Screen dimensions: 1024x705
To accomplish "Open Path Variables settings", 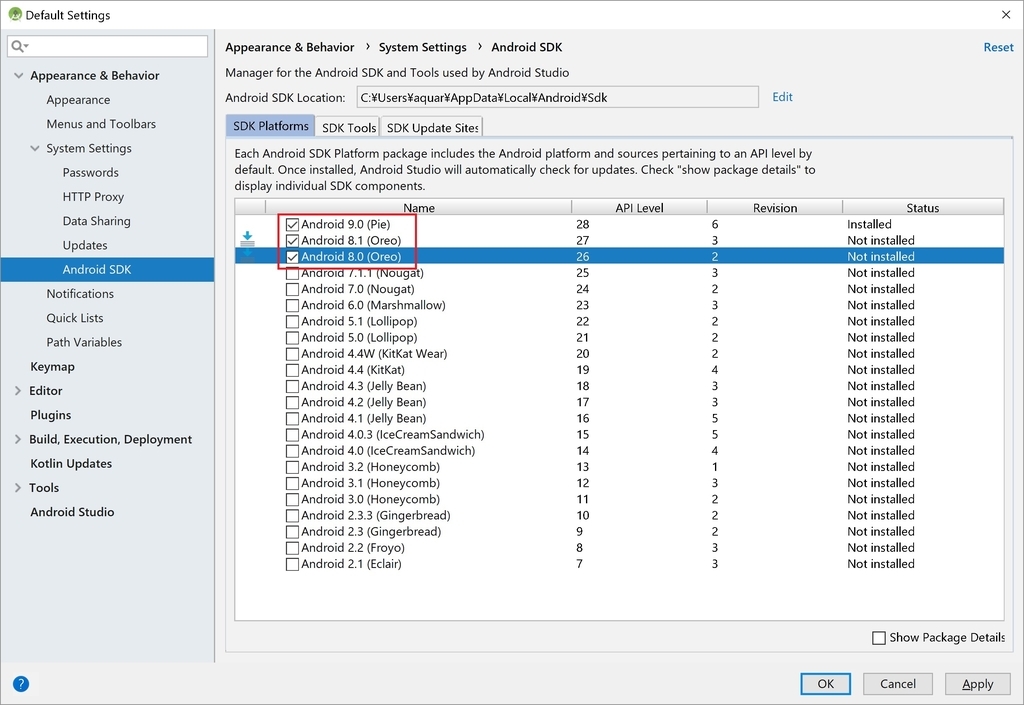I will (x=84, y=342).
